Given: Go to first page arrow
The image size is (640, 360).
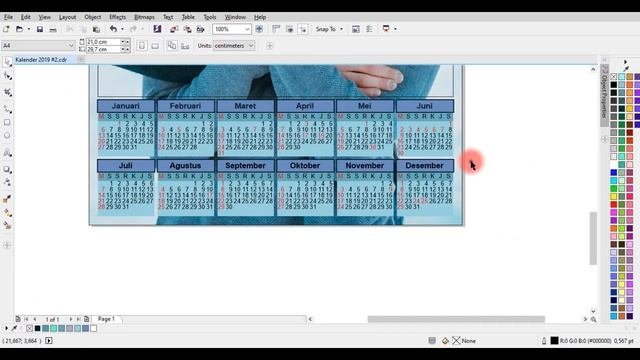Looking at the screenshot, I should tap(26, 319).
